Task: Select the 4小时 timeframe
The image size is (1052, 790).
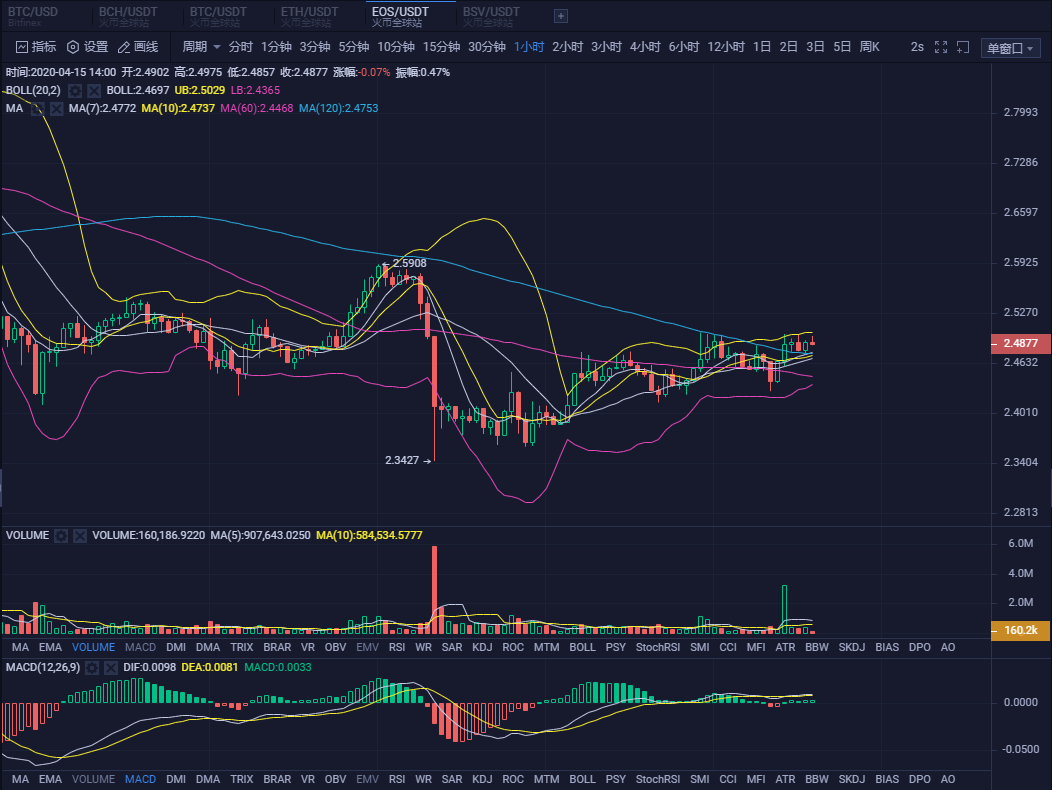Action: point(645,47)
